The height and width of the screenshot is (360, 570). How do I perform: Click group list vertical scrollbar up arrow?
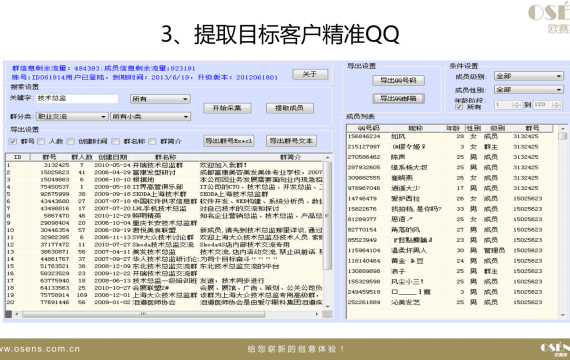[328, 157]
